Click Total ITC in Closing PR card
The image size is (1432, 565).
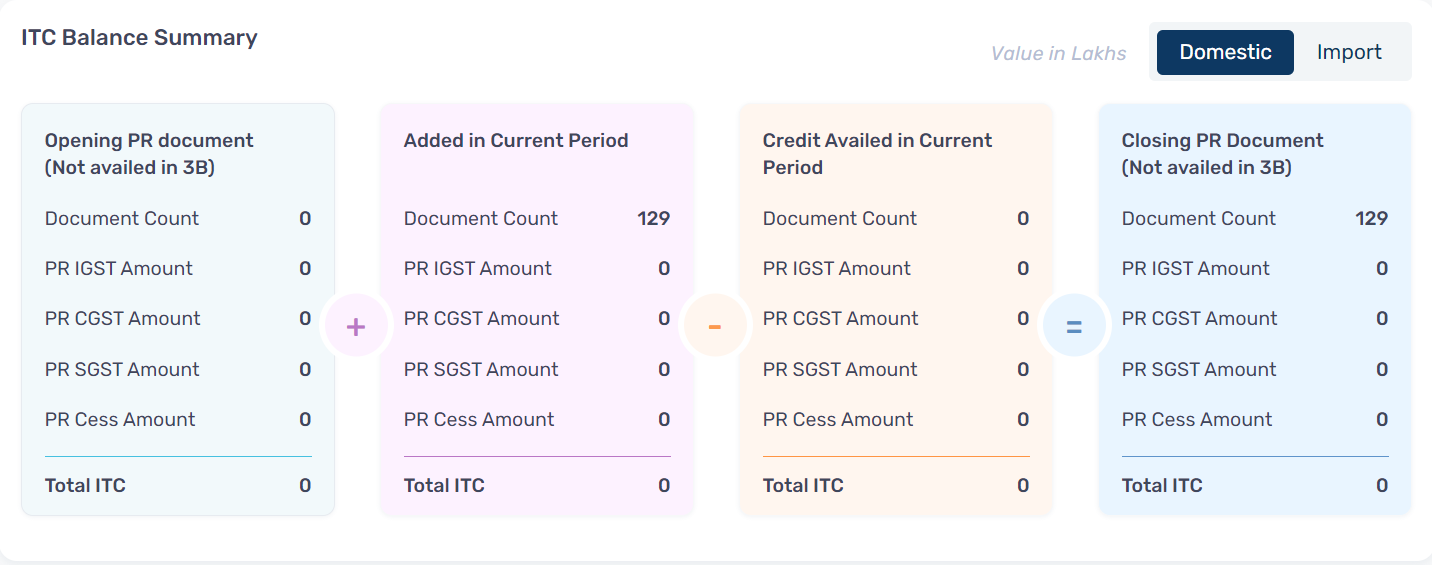coord(1162,486)
